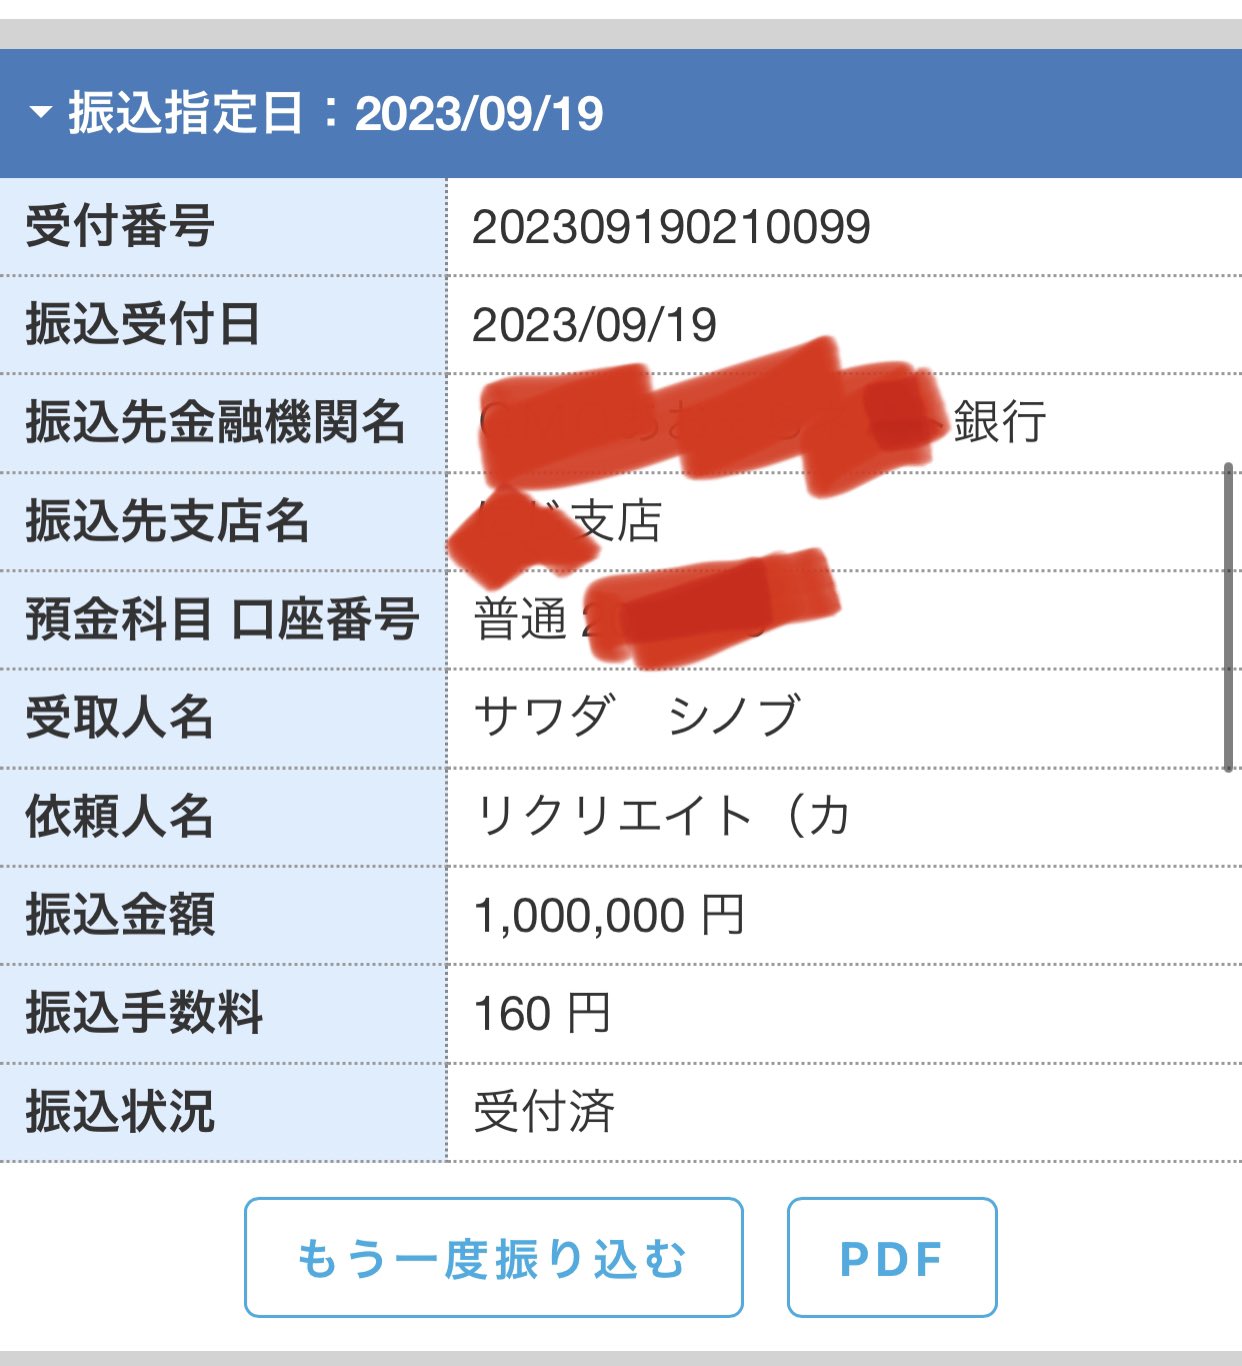This screenshot has height=1366, width=1242.
Task: Select the 受取人名 value text
Action: point(637,716)
